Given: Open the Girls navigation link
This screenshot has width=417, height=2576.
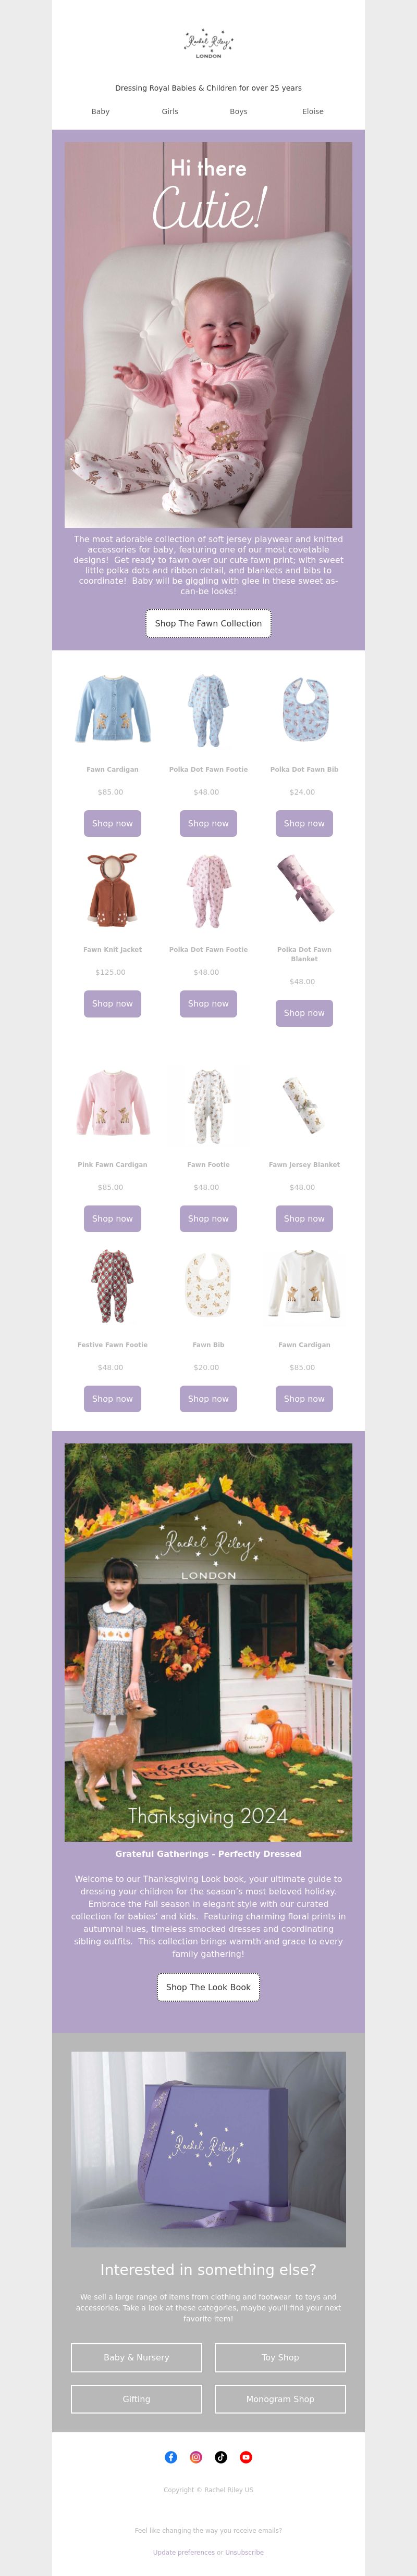Looking at the screenshot, I should pyautogui.click(x=170, y=112).
